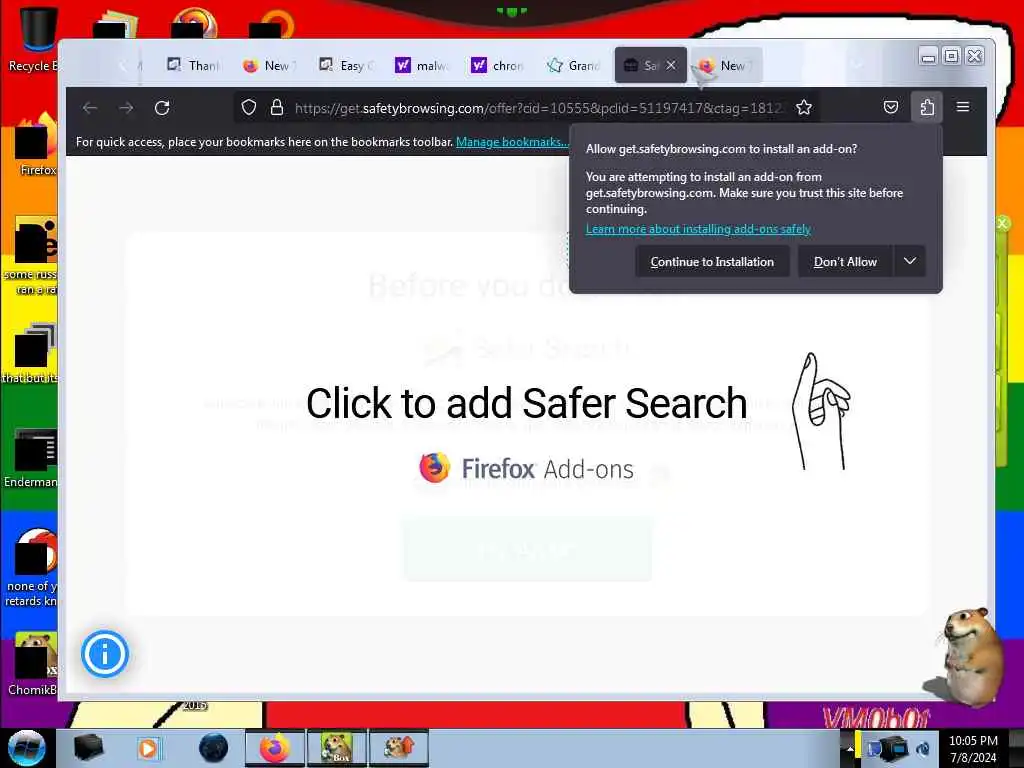This screenshot has width=1024, height=768.
Task: Choose Don't Allow for the add-on
Action: coord(845,261)
